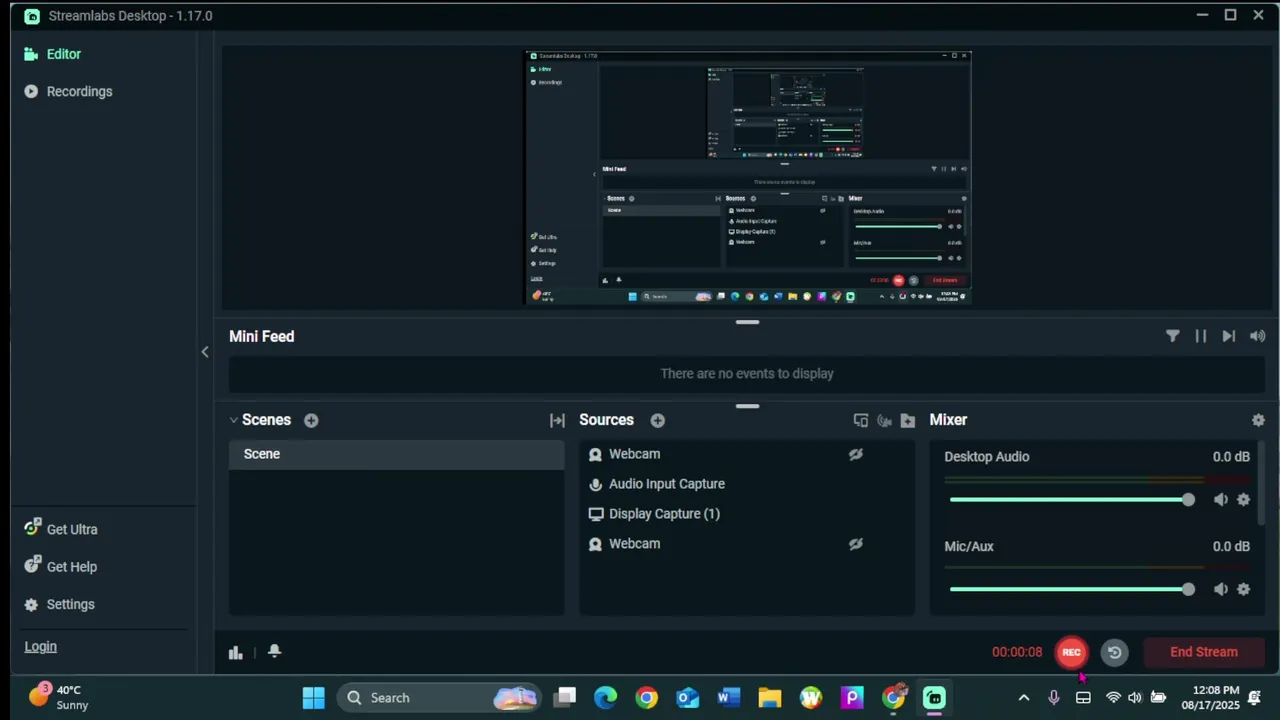The height and width of the screenshot is (720, 1280).
Task: Open the Windows Start menu
Action: [x=313, y=698]
